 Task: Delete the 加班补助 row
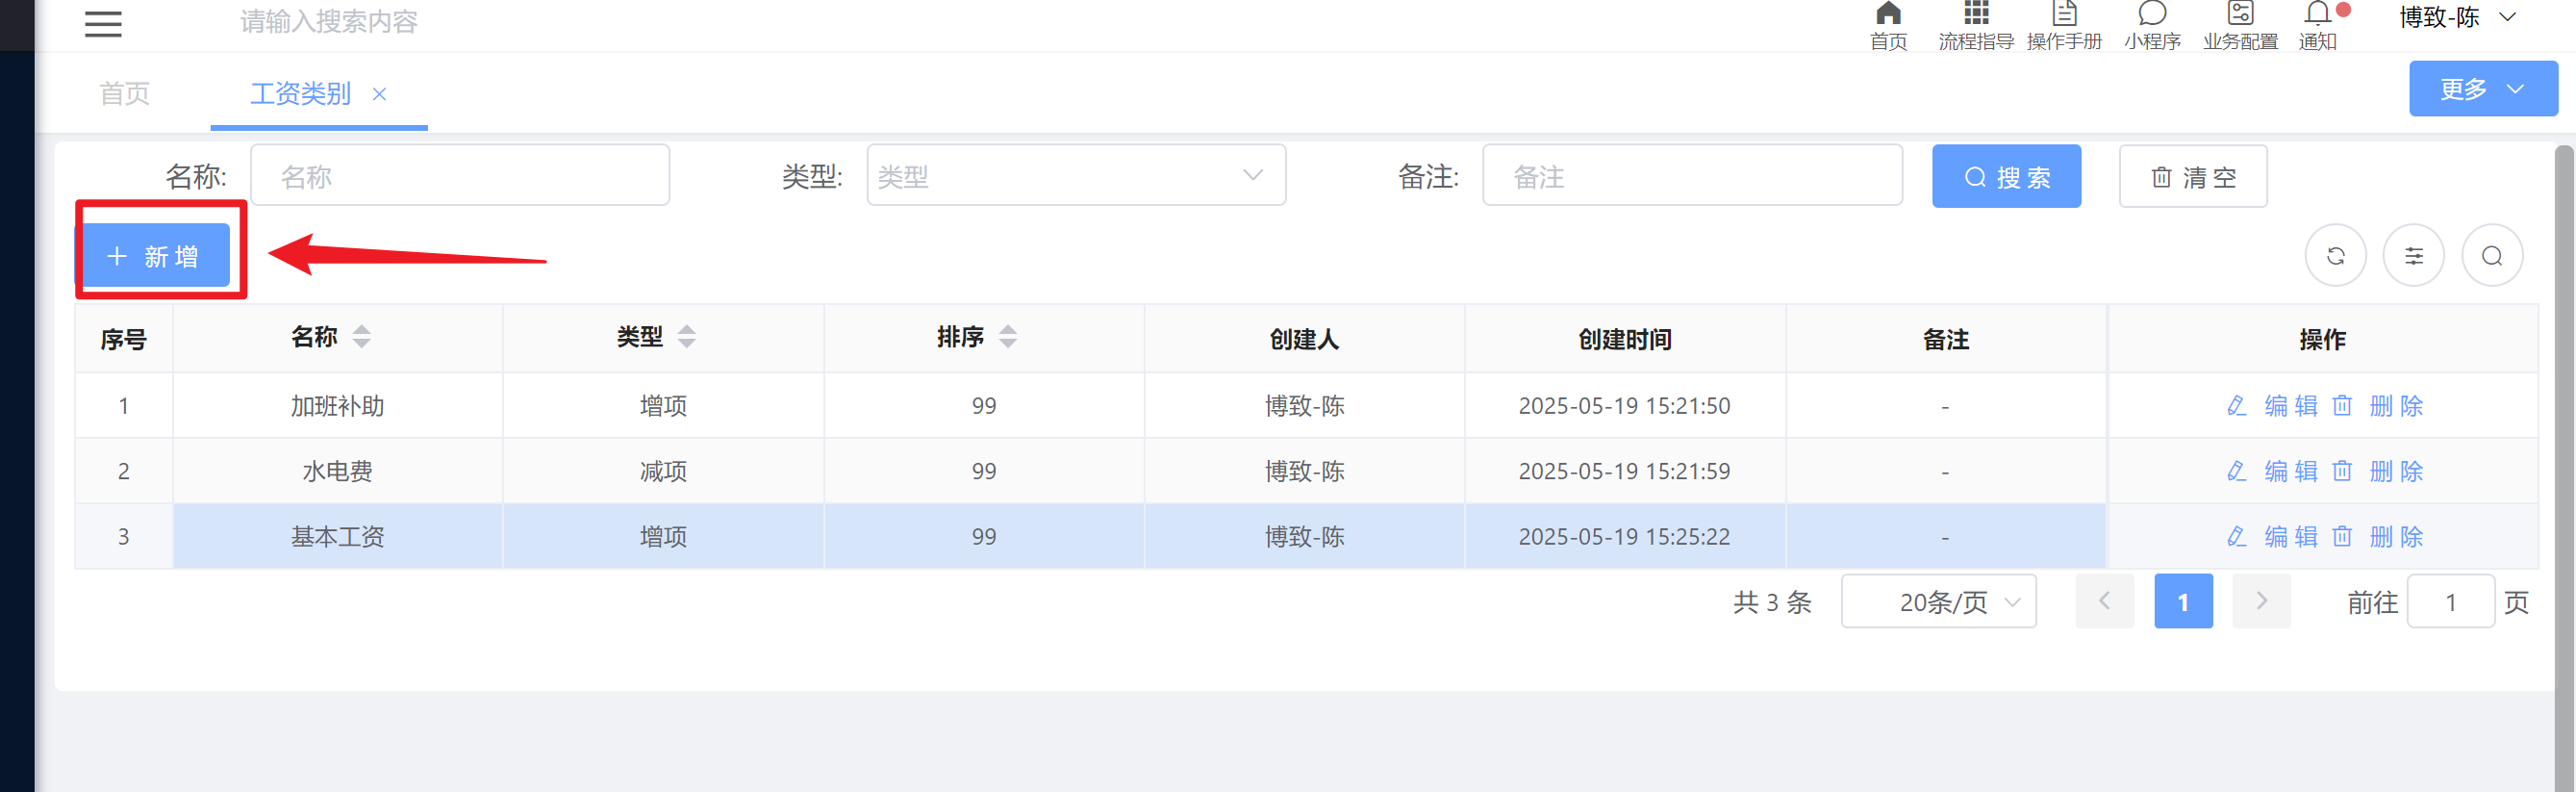click(2378, 406)
